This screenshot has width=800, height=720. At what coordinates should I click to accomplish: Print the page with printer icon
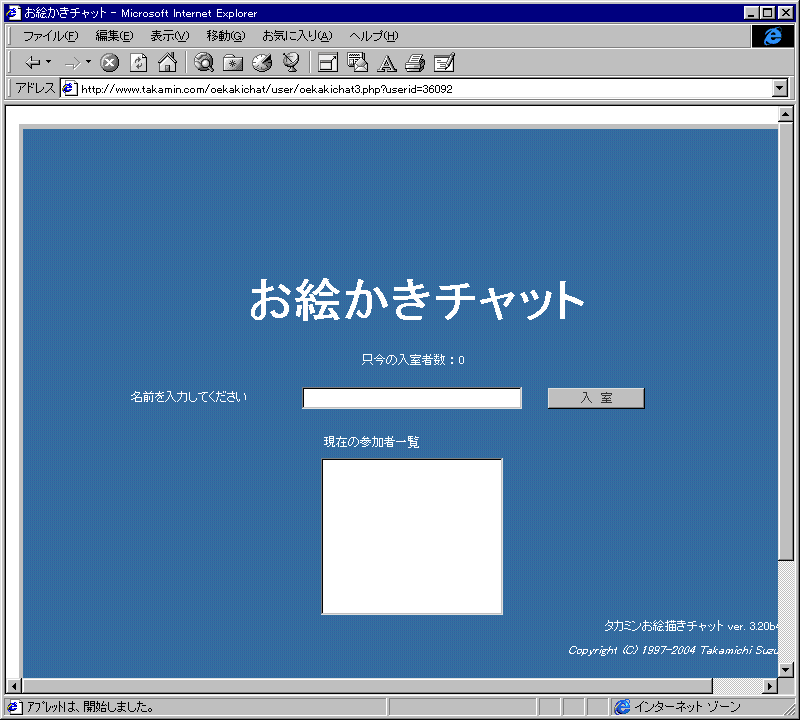(415, 63)
